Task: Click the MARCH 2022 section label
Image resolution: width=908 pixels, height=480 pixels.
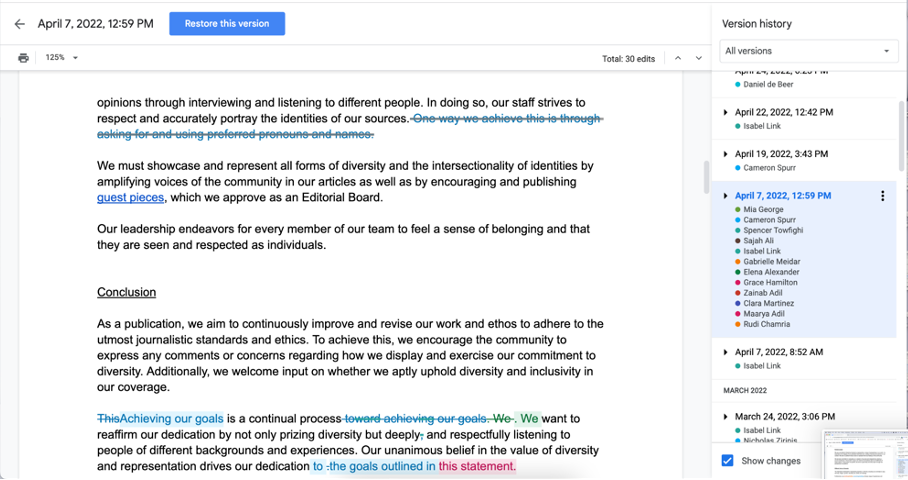Action: point(745,391)
